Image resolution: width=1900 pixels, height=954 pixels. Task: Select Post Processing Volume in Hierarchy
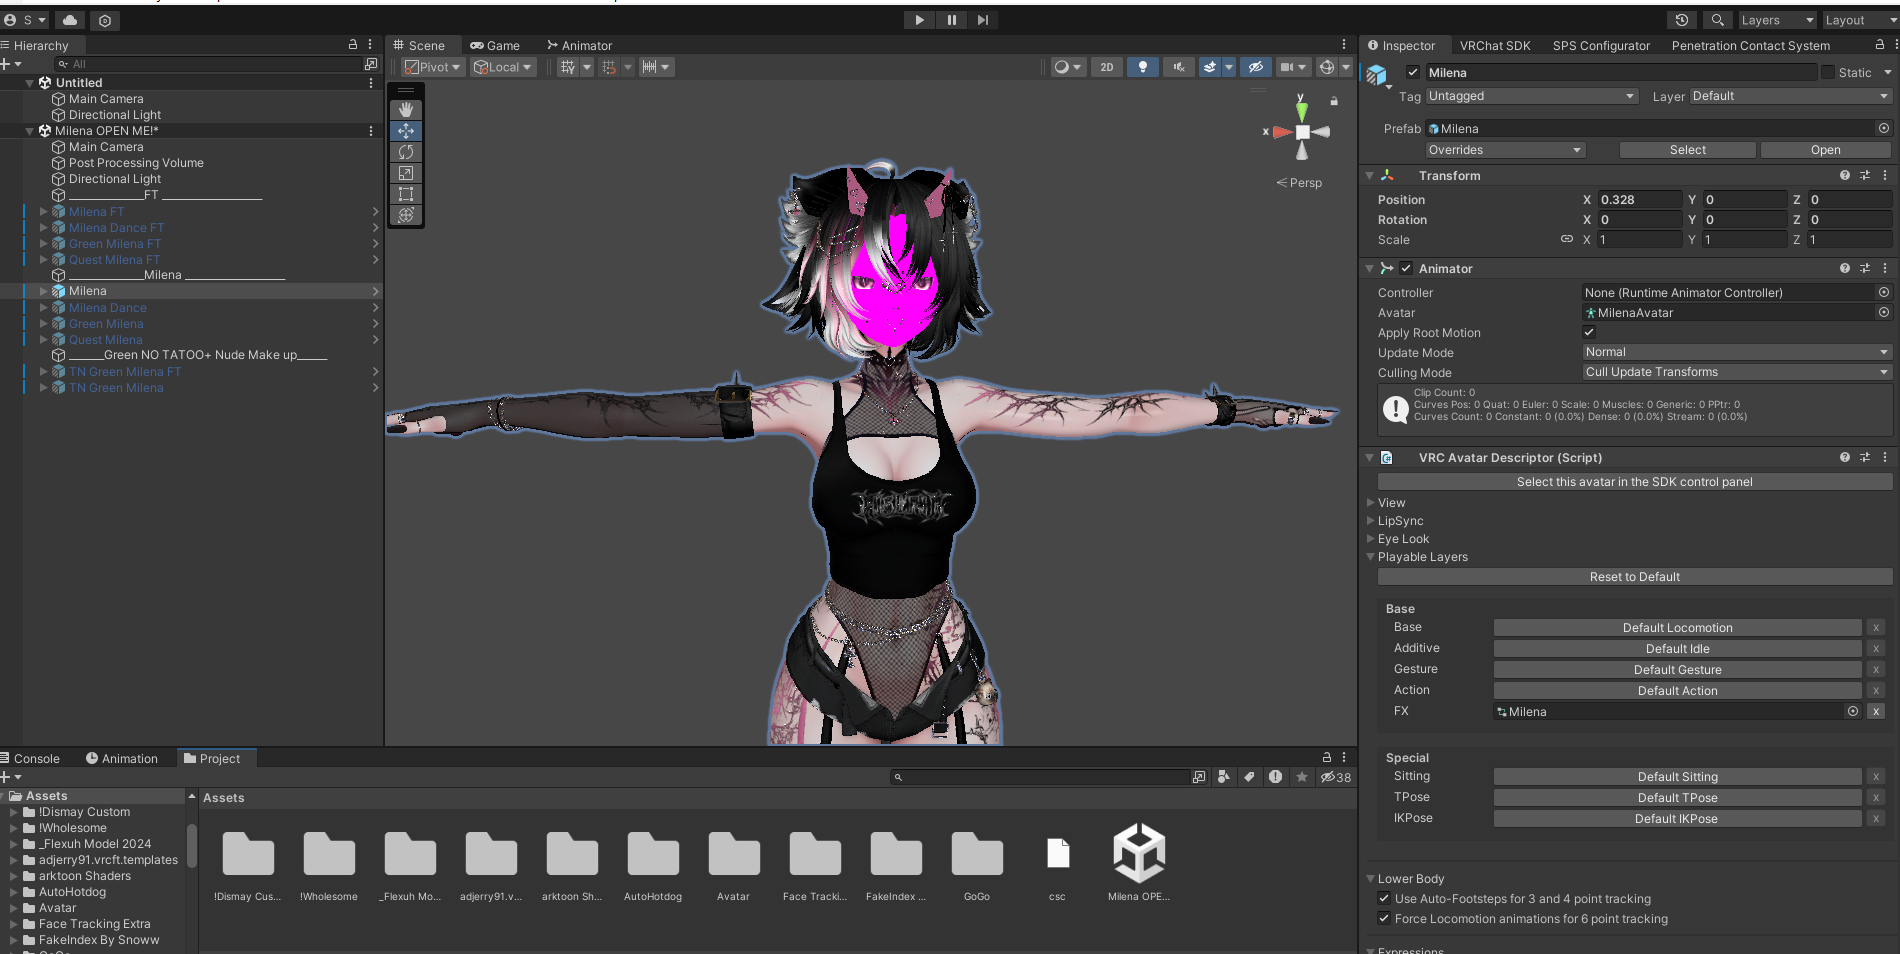136,163
